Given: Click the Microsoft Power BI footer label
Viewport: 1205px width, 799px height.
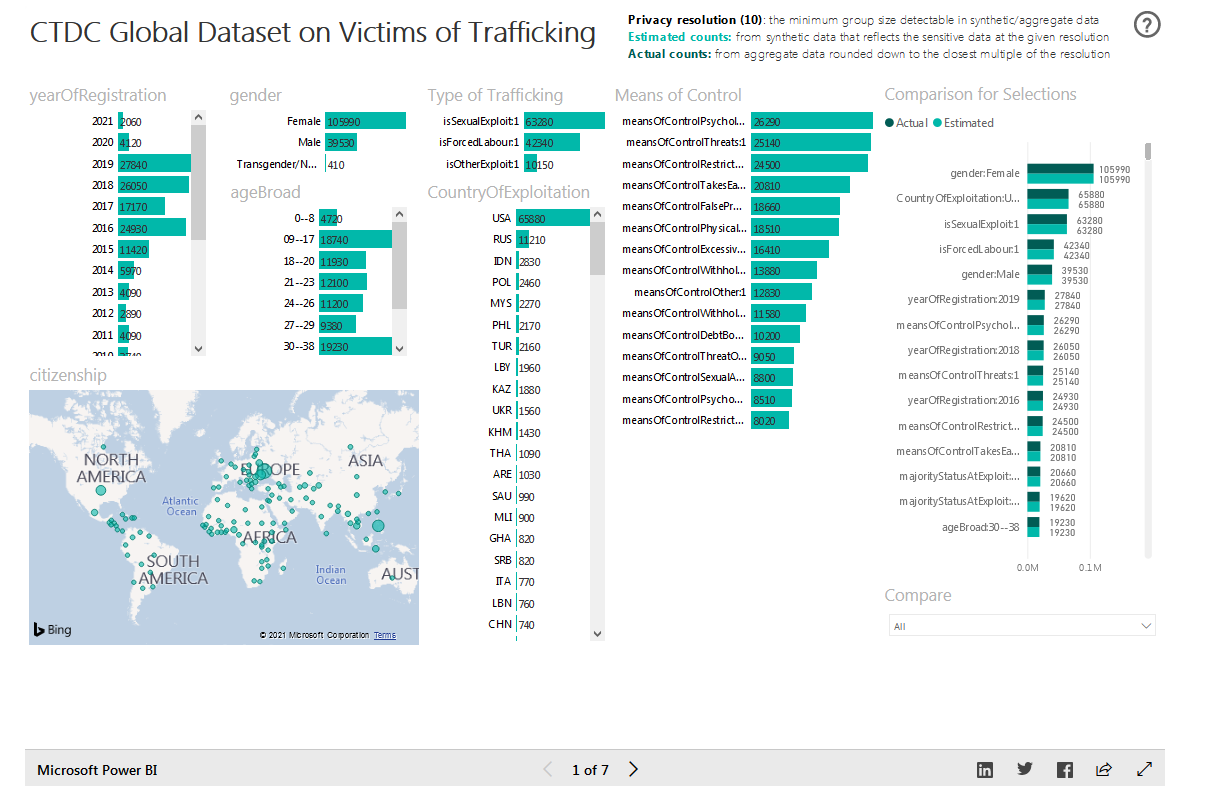Looking at the screenshot, I should pos(97,770).
